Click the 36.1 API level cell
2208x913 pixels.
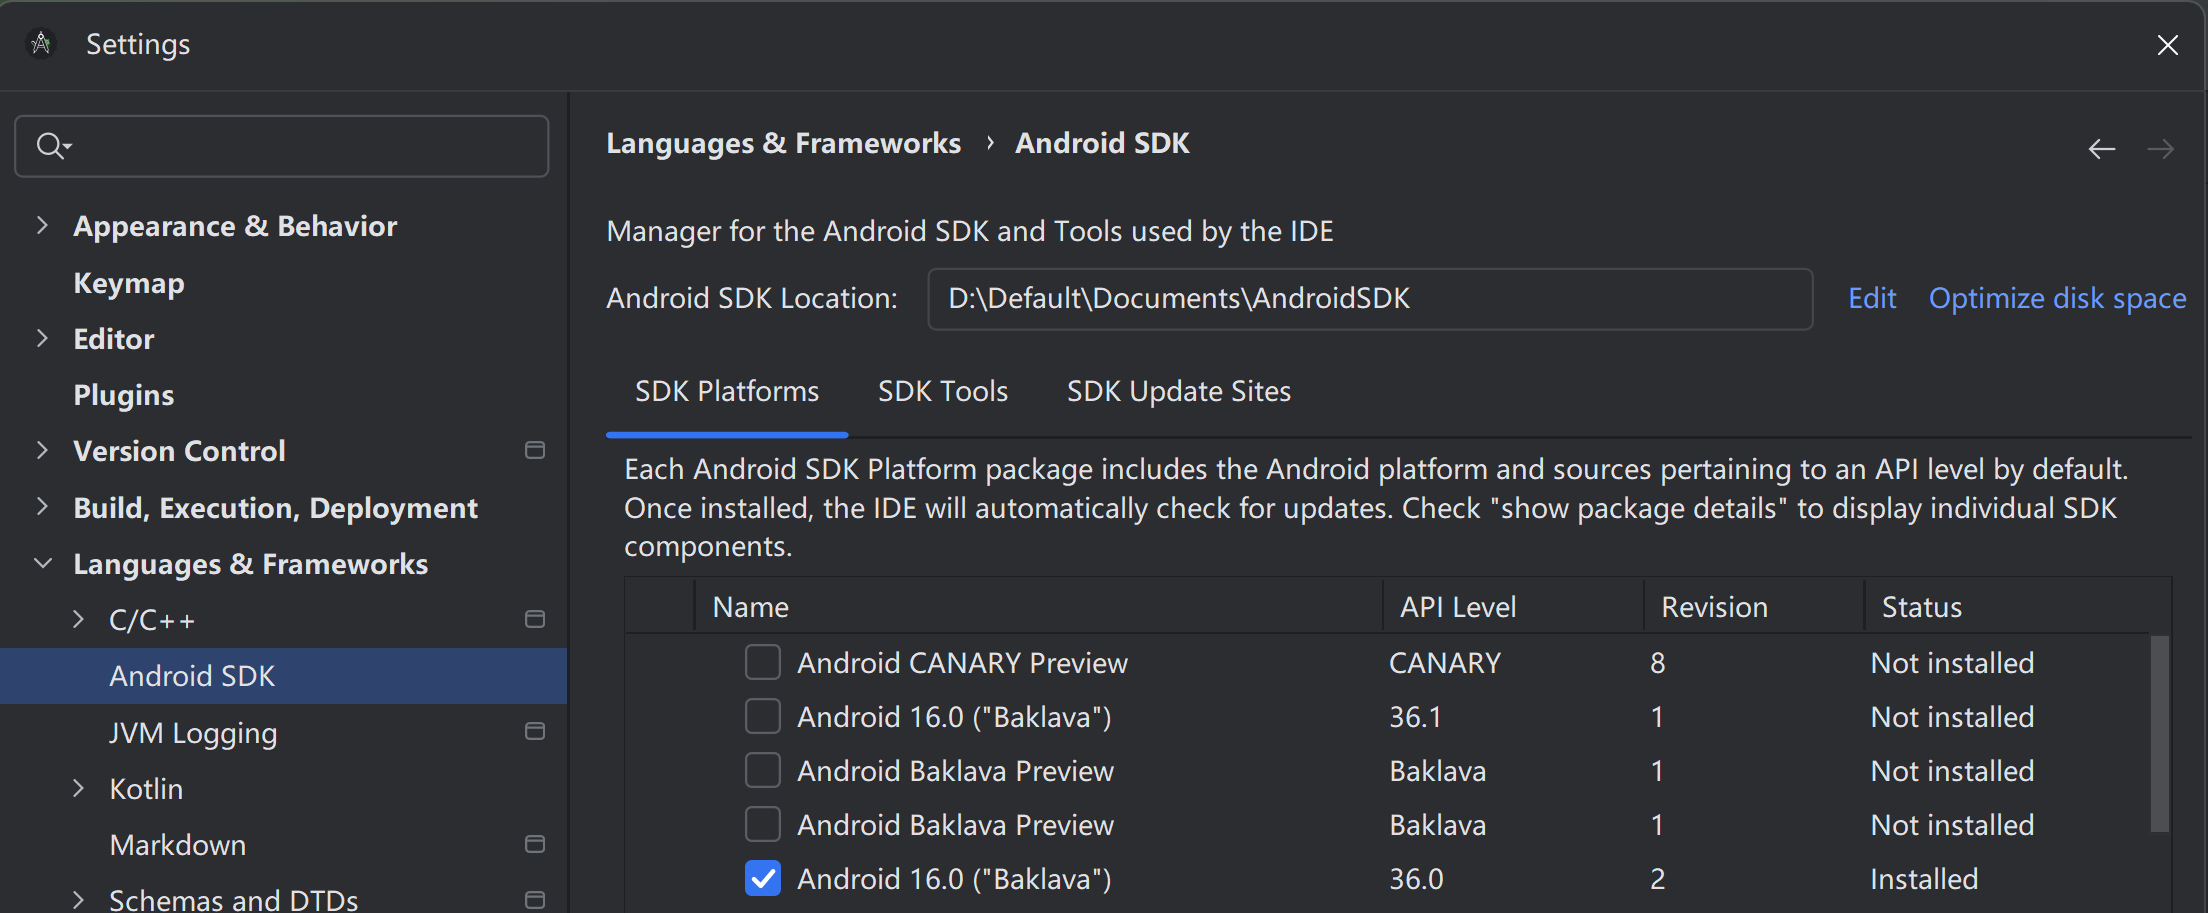[1415, 717]
